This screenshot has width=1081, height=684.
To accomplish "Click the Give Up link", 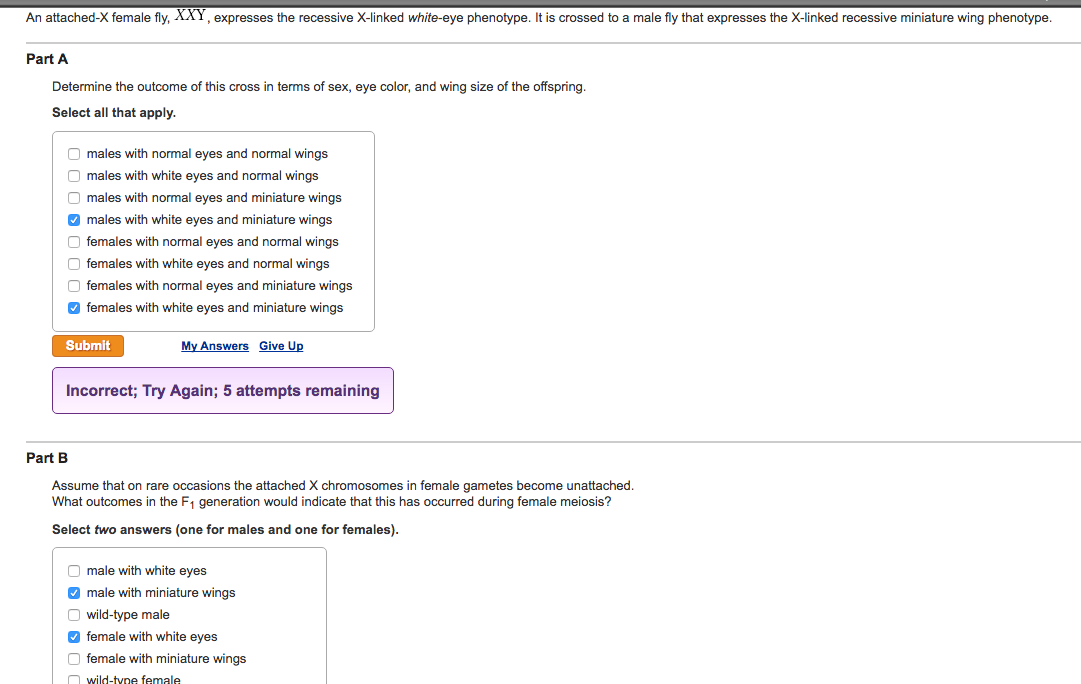I will 281,346.
